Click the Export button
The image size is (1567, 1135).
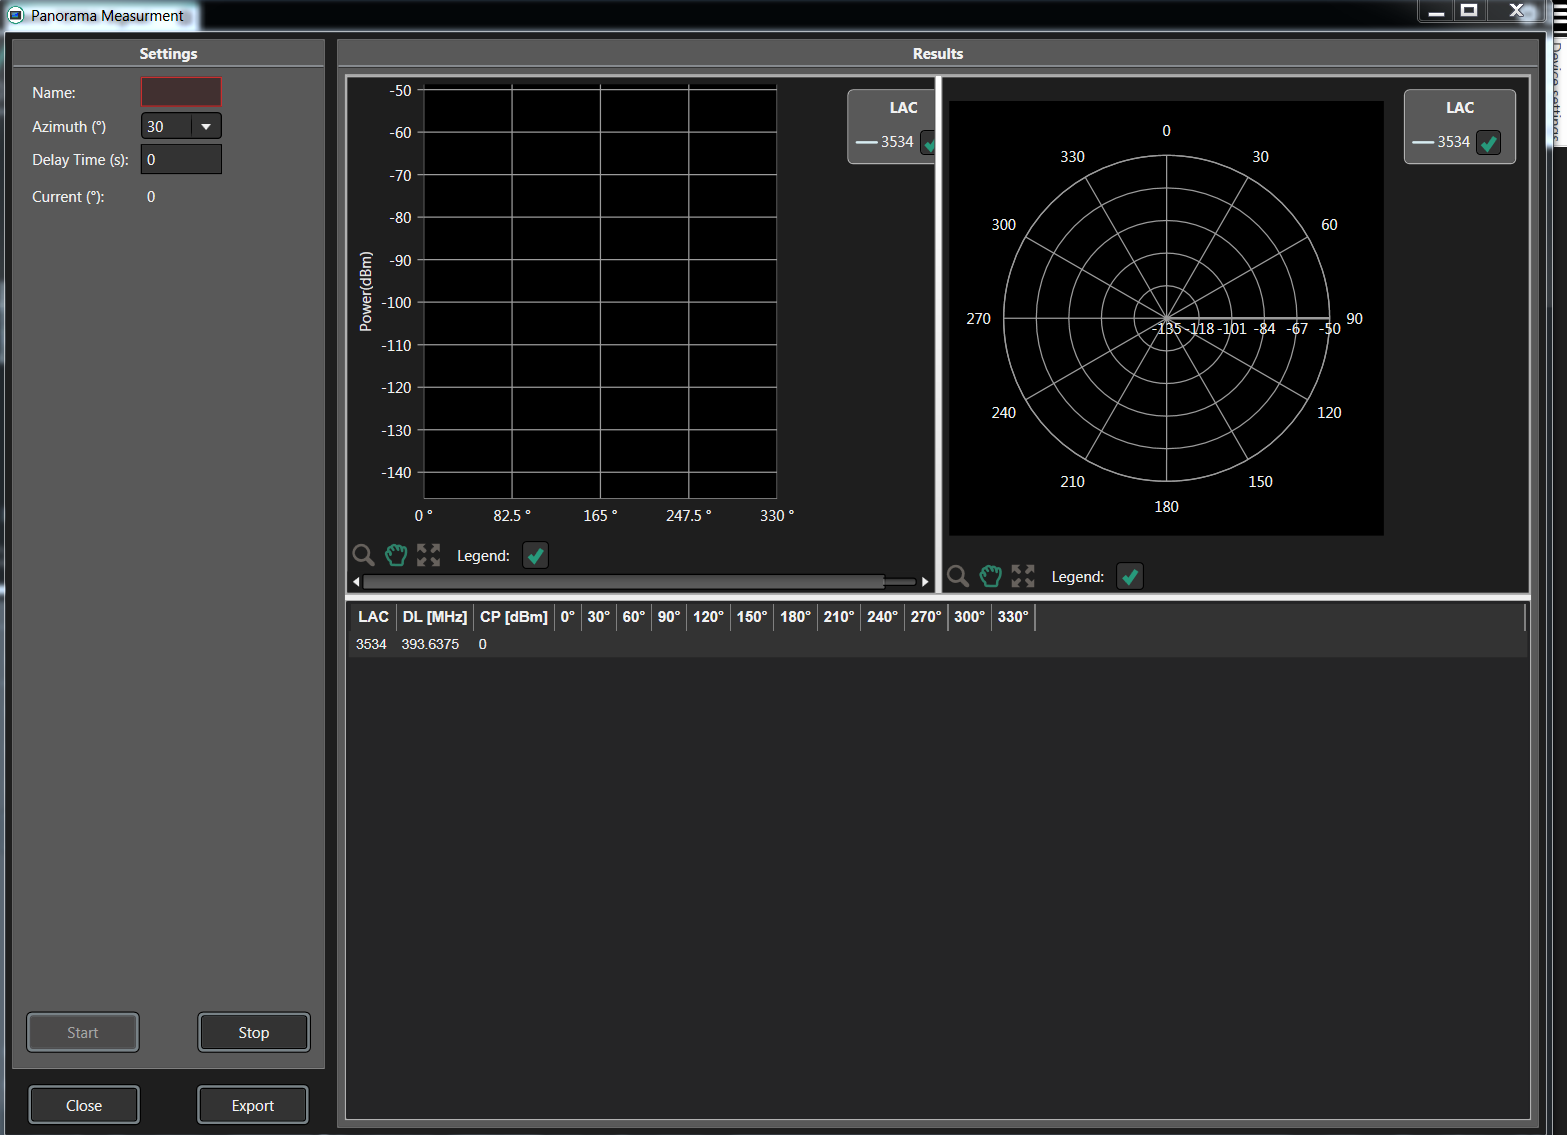click(x=252, y=1105)
